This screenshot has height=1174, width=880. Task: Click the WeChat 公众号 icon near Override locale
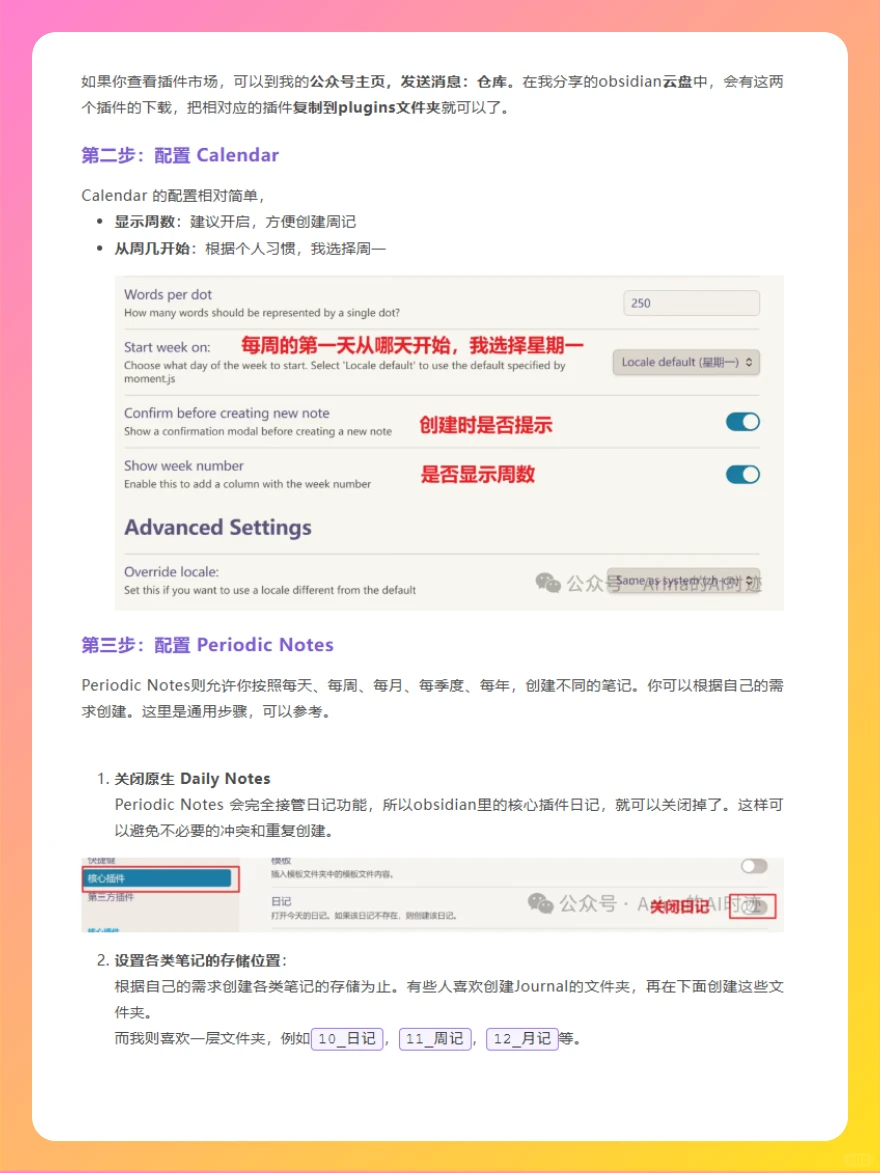pos(549,583)
